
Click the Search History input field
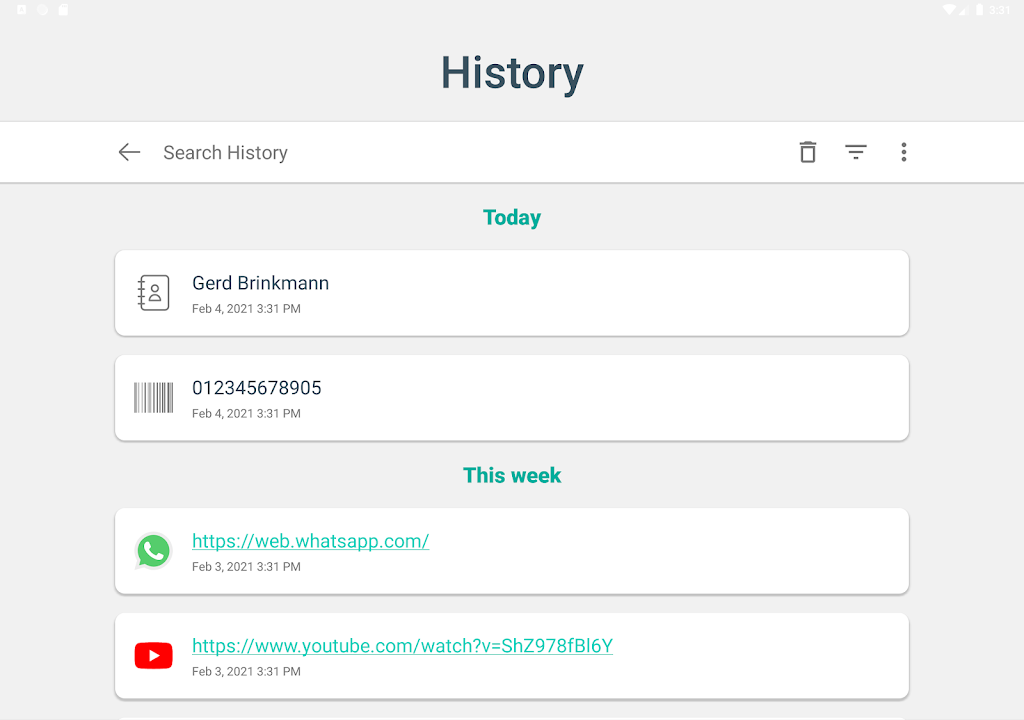coord(225,153)
